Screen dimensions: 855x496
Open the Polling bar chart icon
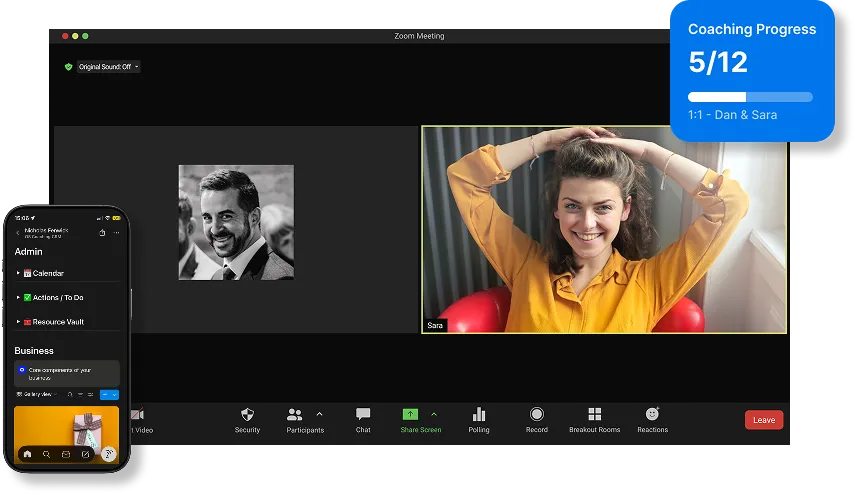479,414
